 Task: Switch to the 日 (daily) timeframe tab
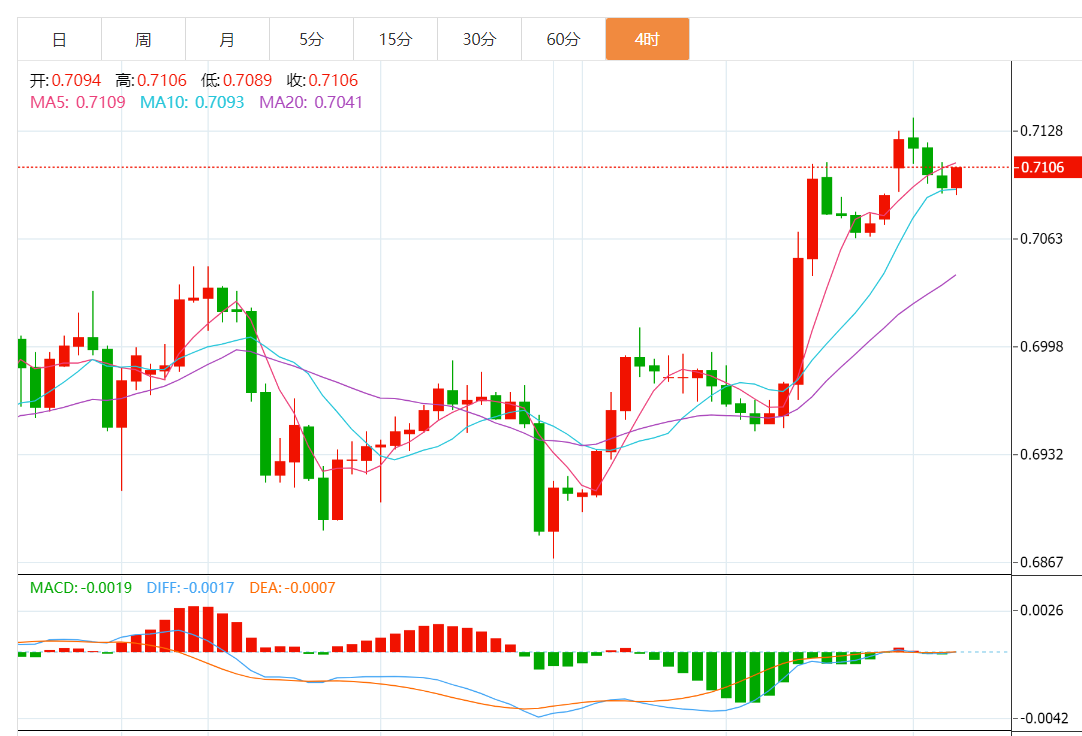click(59, 40)
